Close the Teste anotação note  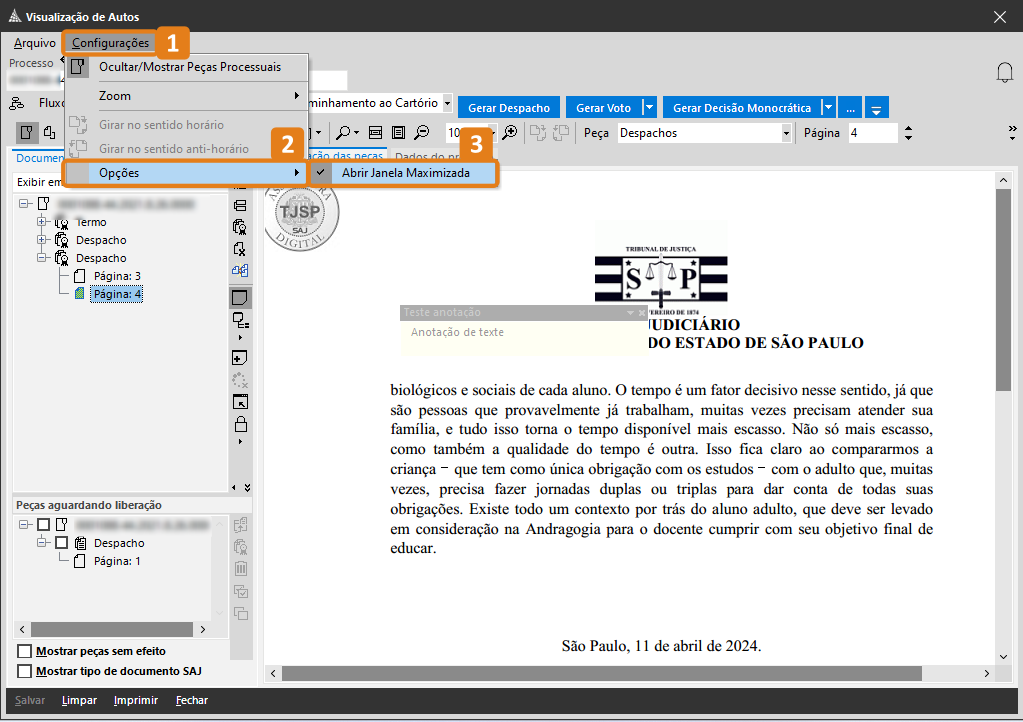click(x=641, y=312)
